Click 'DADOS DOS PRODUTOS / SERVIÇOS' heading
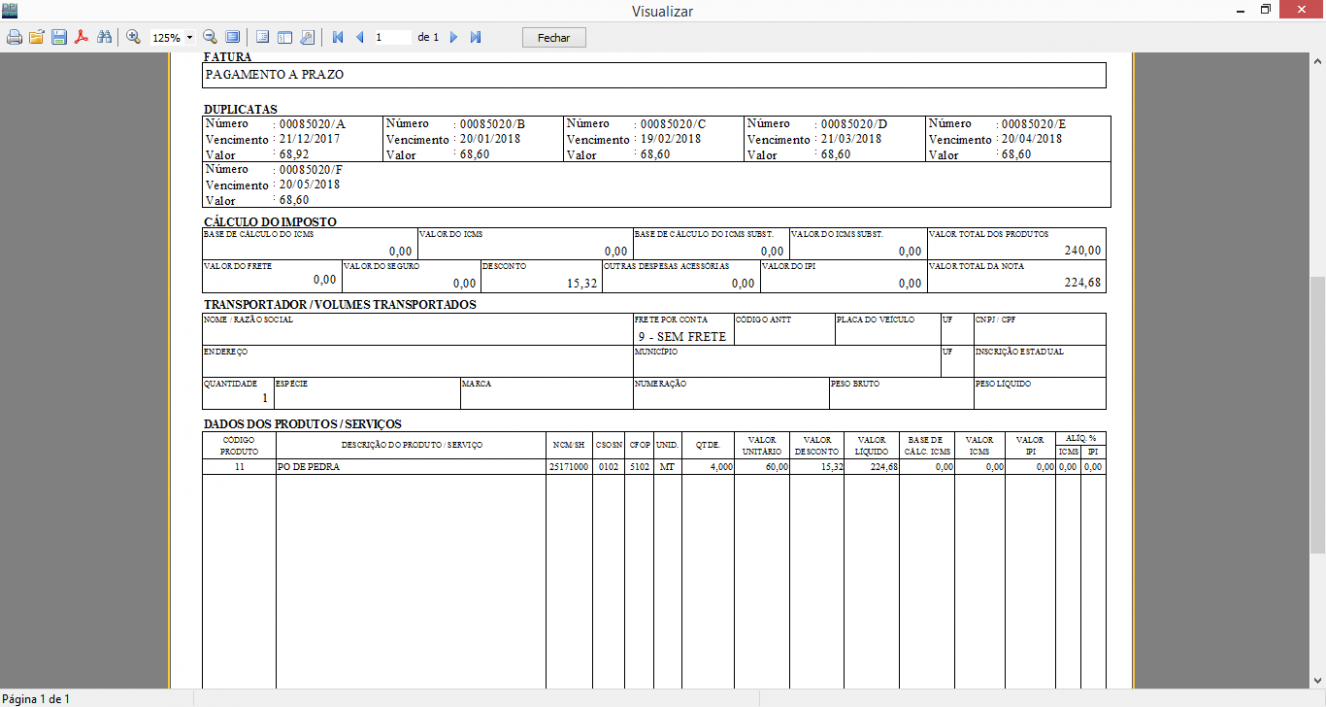This screenshot has height=707, width=1326. 303,424
